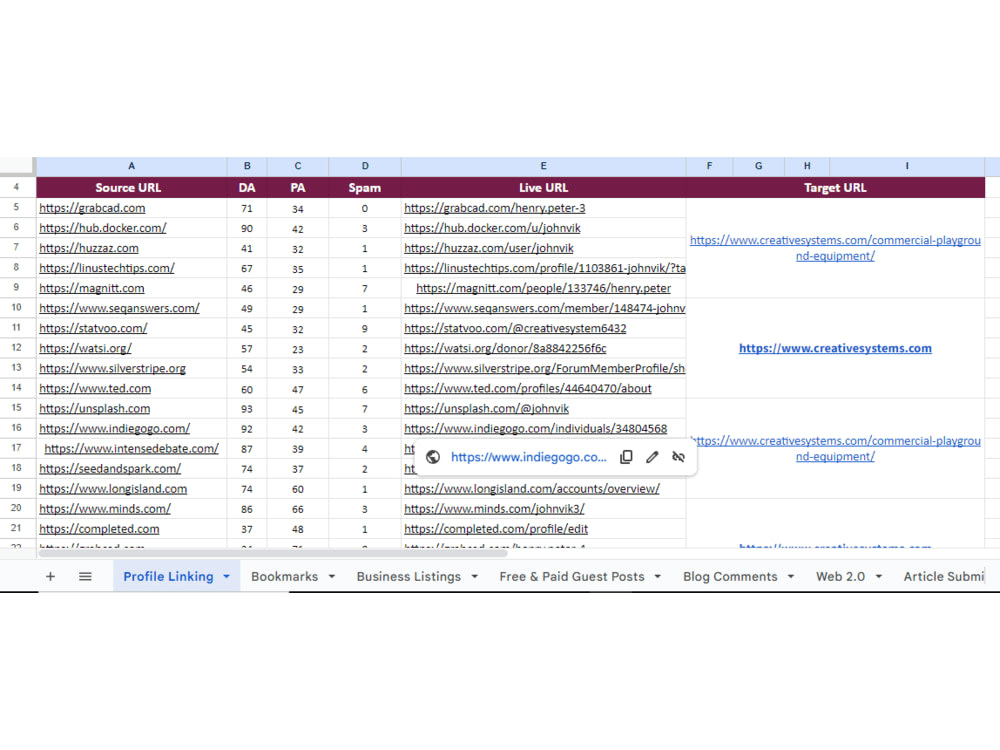Switch to the Article Submi sheet tab
This screenshot has width=1000, height=750.
pyautogui.click(x=944, y=577)
